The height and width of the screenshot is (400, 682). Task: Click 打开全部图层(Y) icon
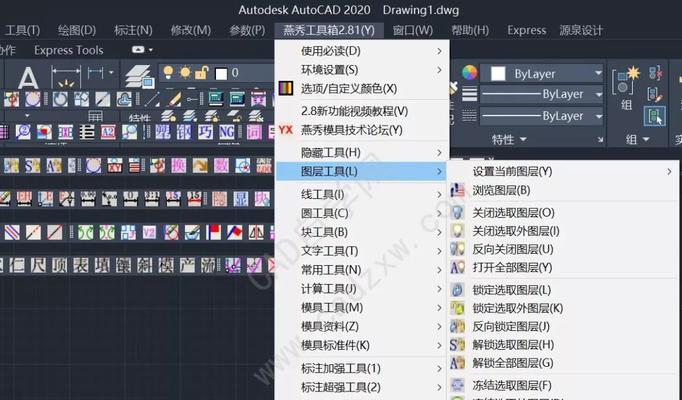[x=457, y=267]
